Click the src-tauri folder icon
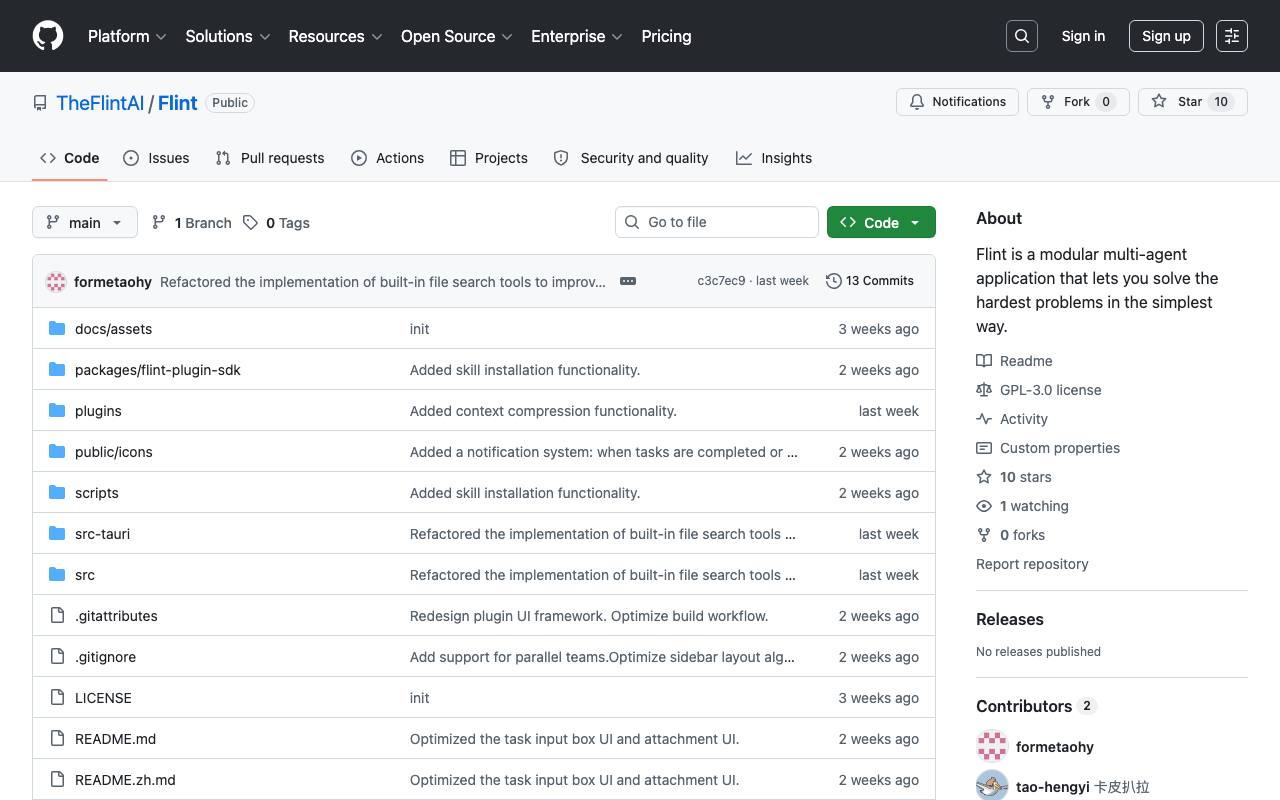Screen dimensions: 1280x800 57,534
